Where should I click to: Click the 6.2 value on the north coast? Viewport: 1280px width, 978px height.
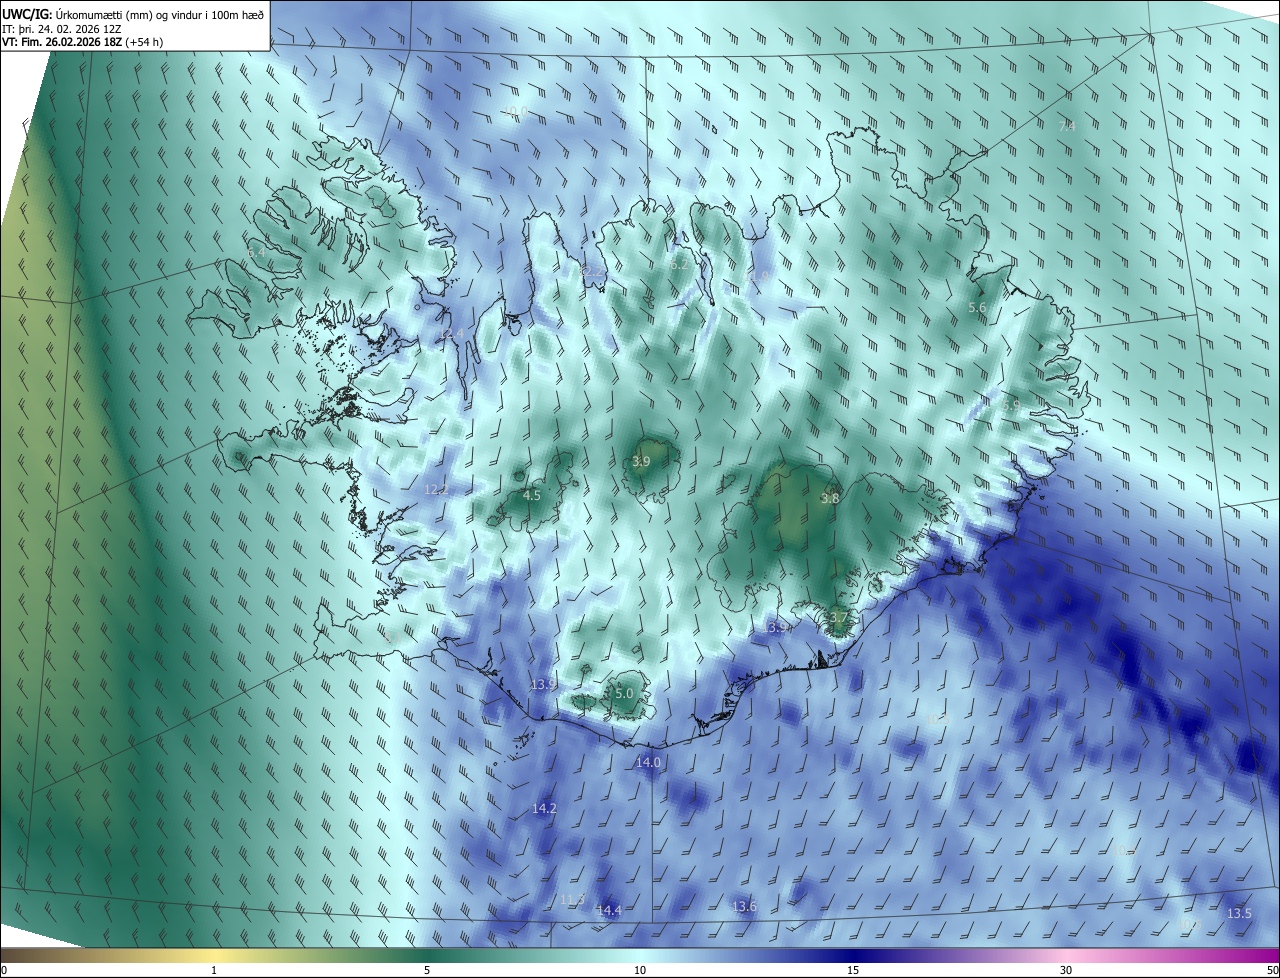680,265
